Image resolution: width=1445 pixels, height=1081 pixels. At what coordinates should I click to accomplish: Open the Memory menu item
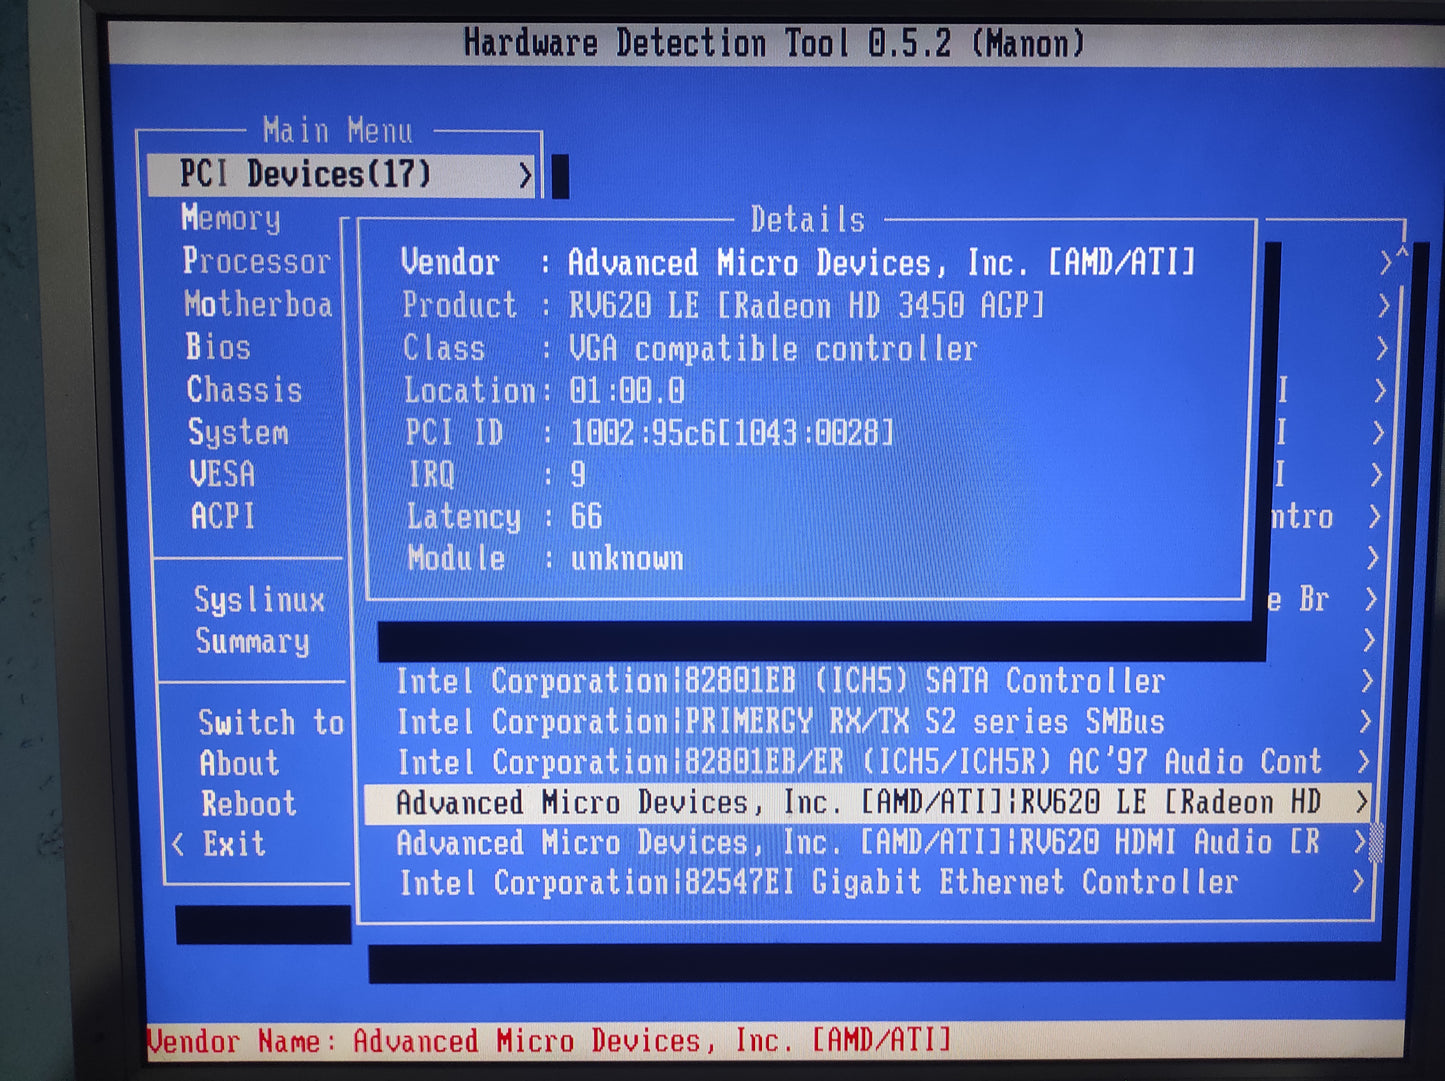point(231,218)
